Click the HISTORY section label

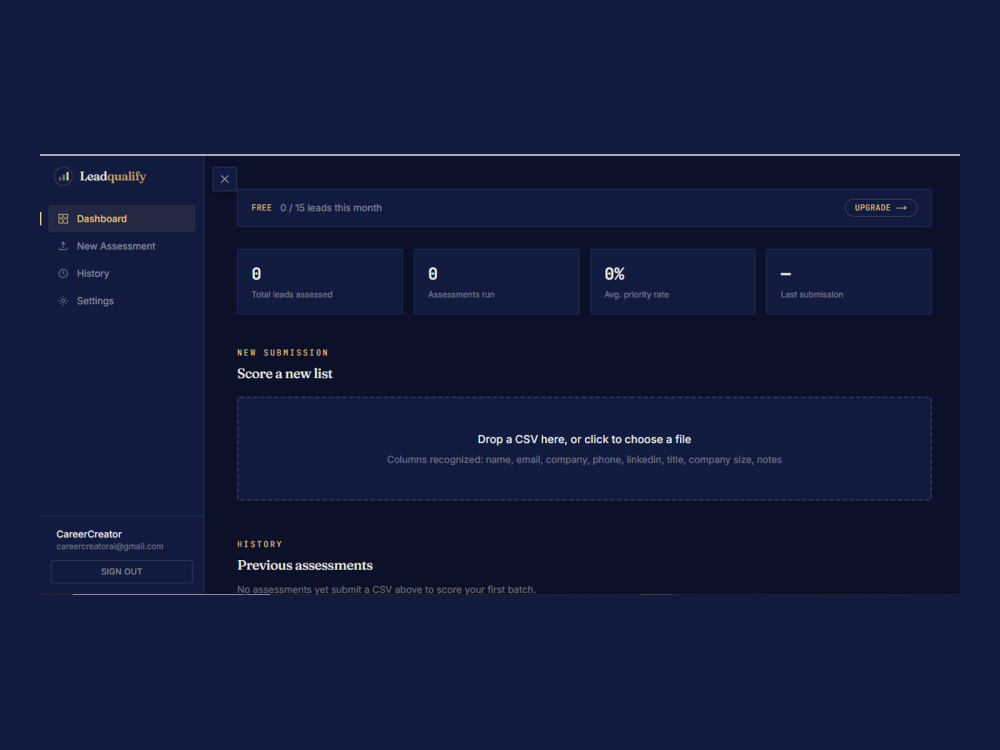click(260, 544)
